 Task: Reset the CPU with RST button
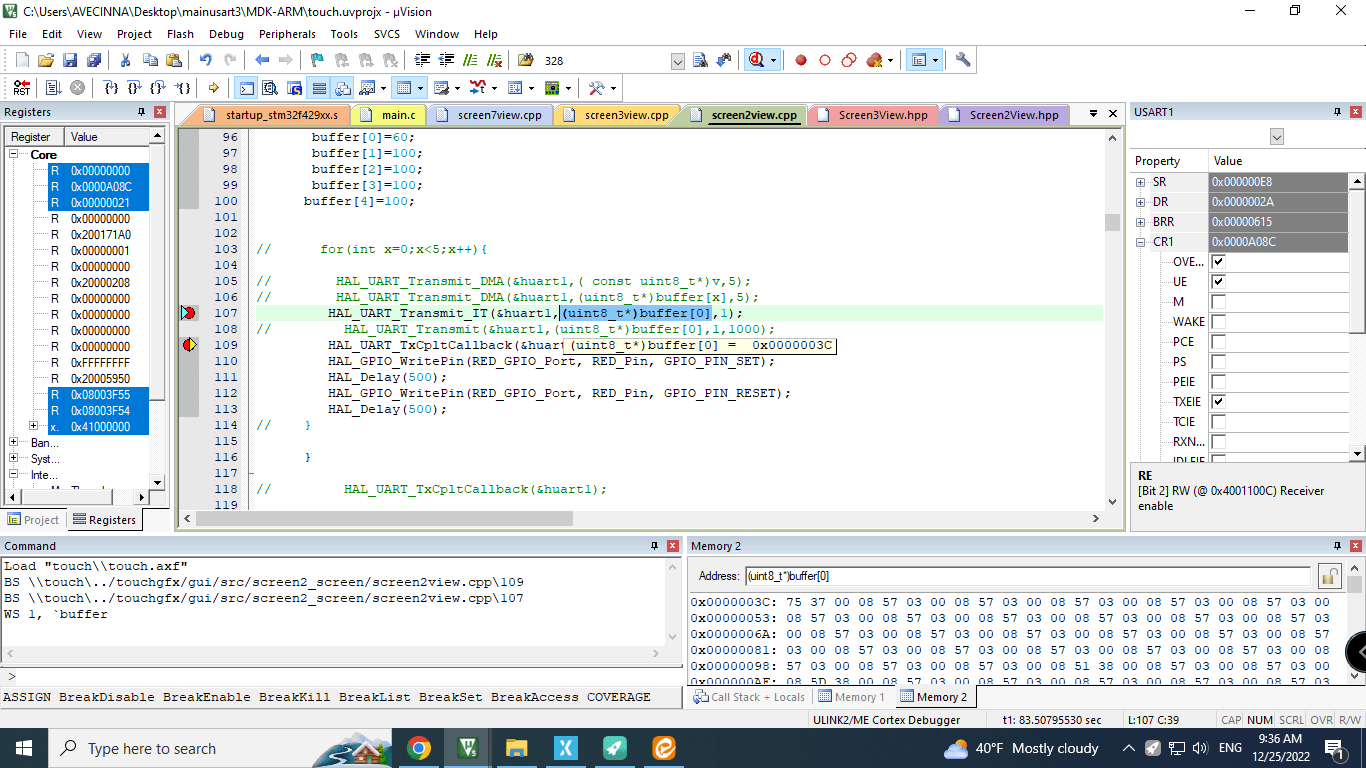22,87
